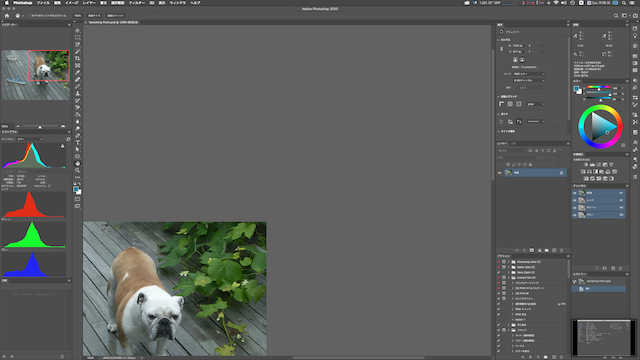The height and width of the screenshot is (360, 640).
Task: Select the Brush tool
Action: click(78, 87)
